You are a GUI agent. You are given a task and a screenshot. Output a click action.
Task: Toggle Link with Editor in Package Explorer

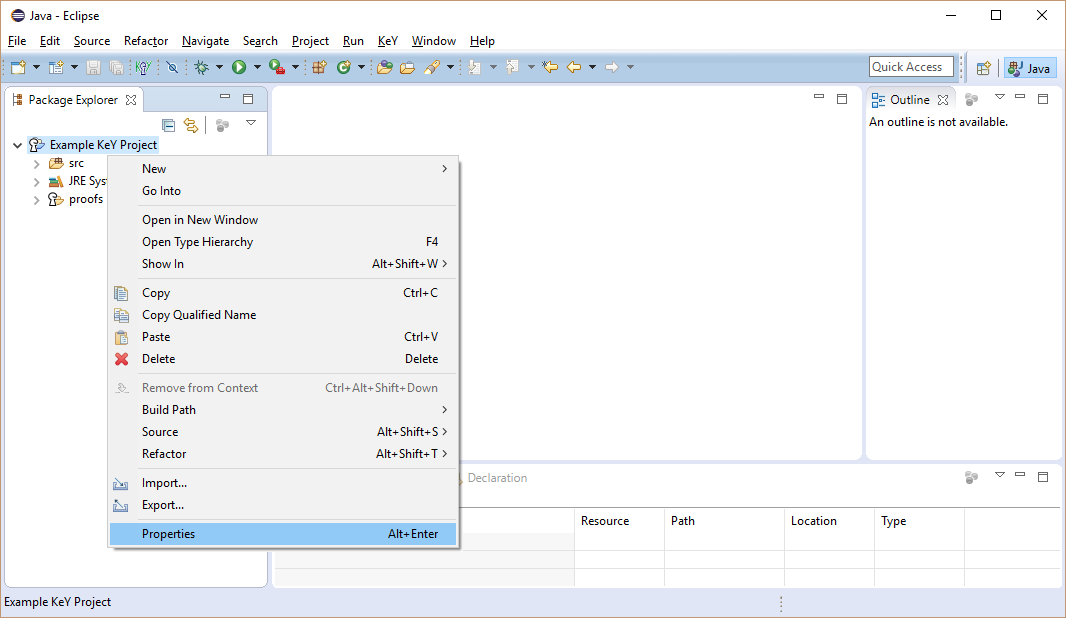(190, 125)
